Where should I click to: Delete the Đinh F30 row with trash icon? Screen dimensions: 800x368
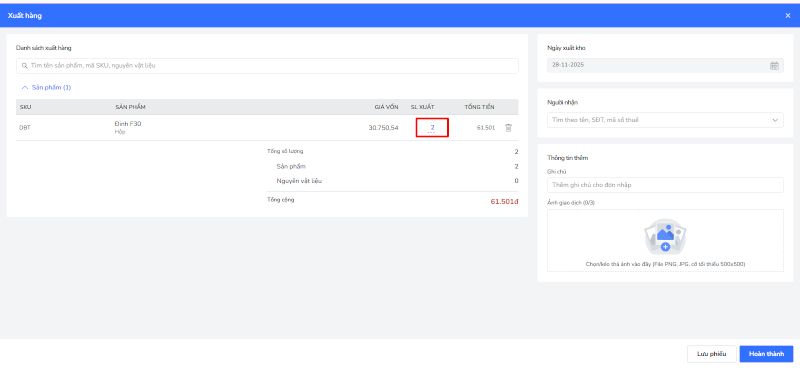click(508, 128)
